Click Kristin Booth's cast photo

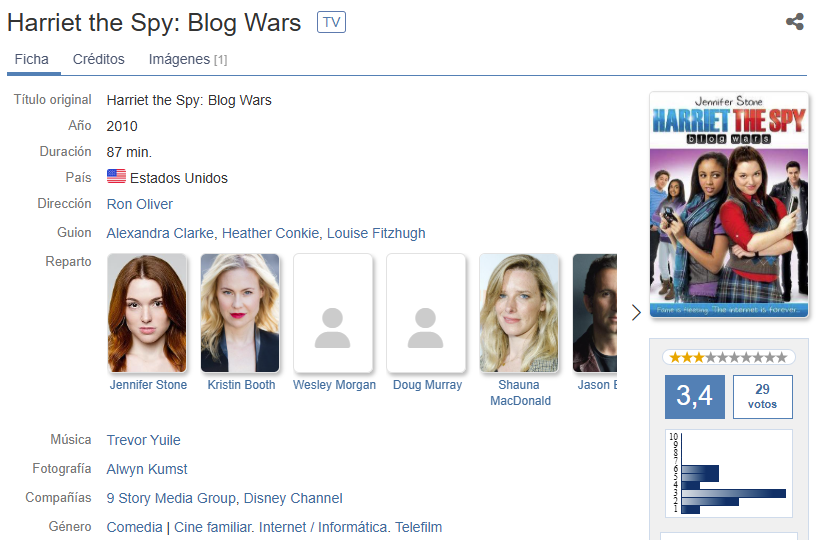(x=240, y=313)
